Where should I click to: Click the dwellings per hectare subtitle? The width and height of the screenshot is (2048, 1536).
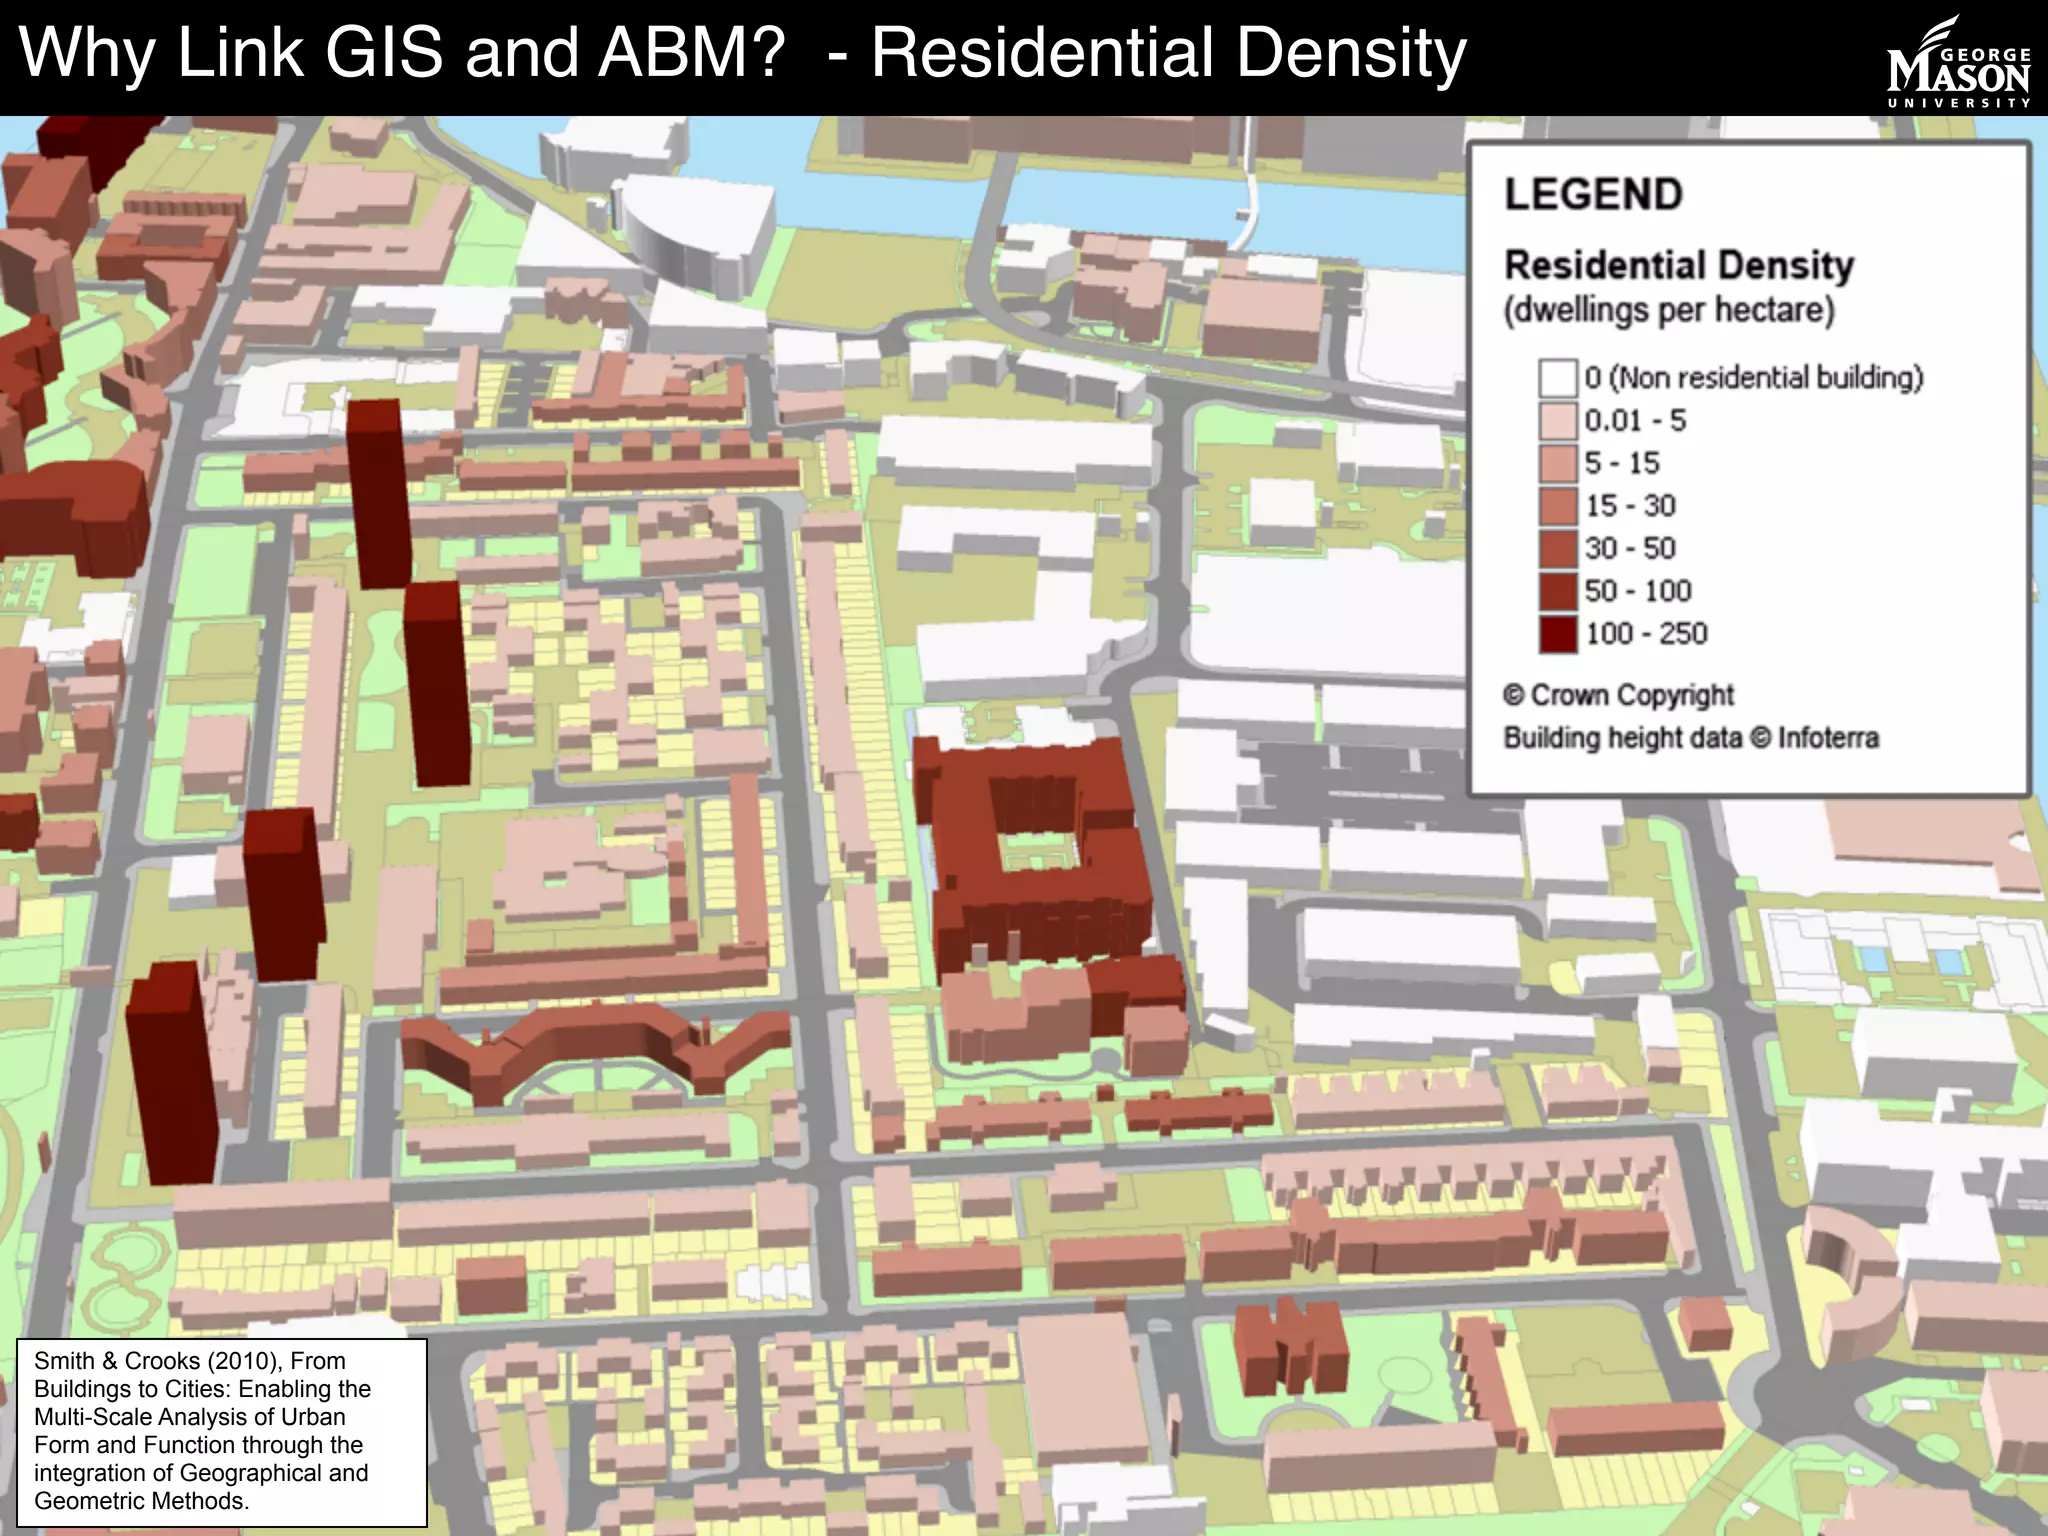click(1668, 310)
